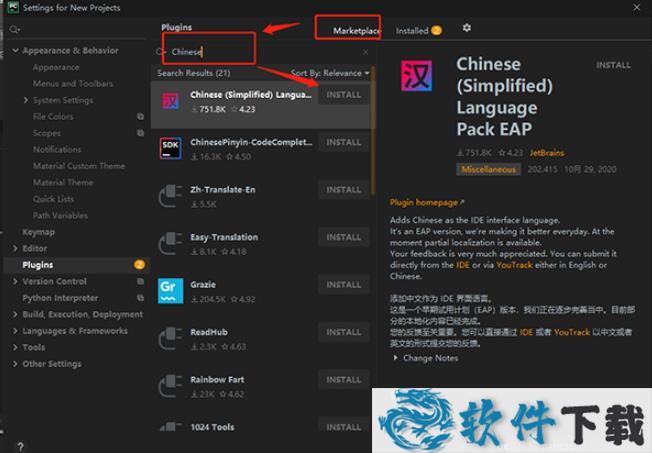Clear the plugin search field text
This screenshot has height=453, width=652.
point(365,51)
